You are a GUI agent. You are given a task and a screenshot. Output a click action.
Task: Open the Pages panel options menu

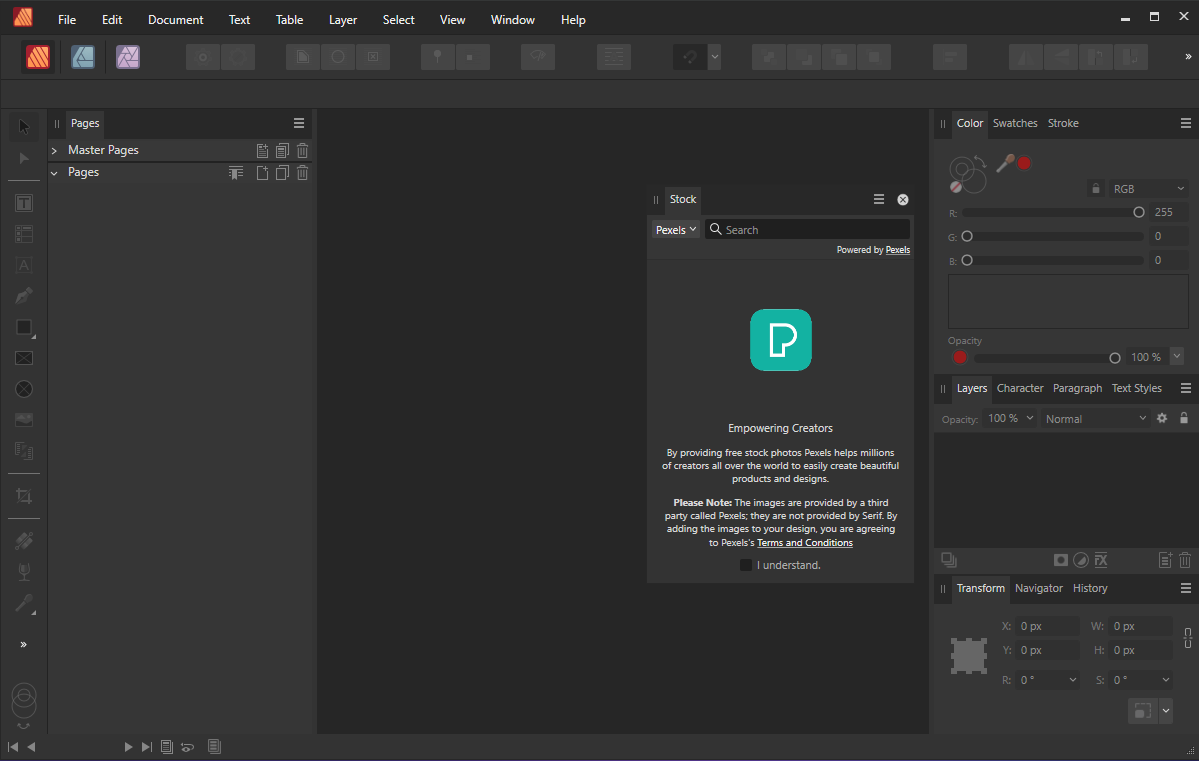click(x=299, y=123)
